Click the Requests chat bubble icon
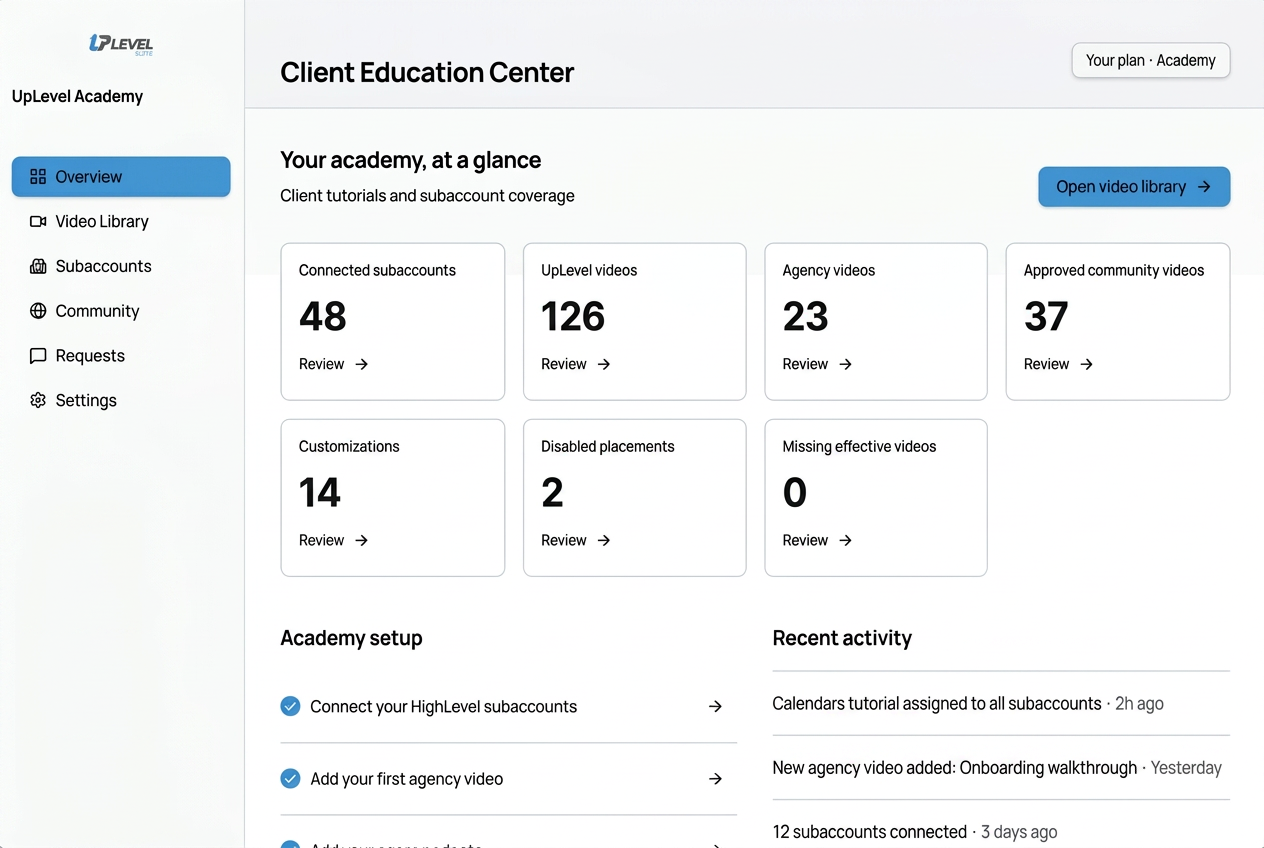 click(38, 355)
